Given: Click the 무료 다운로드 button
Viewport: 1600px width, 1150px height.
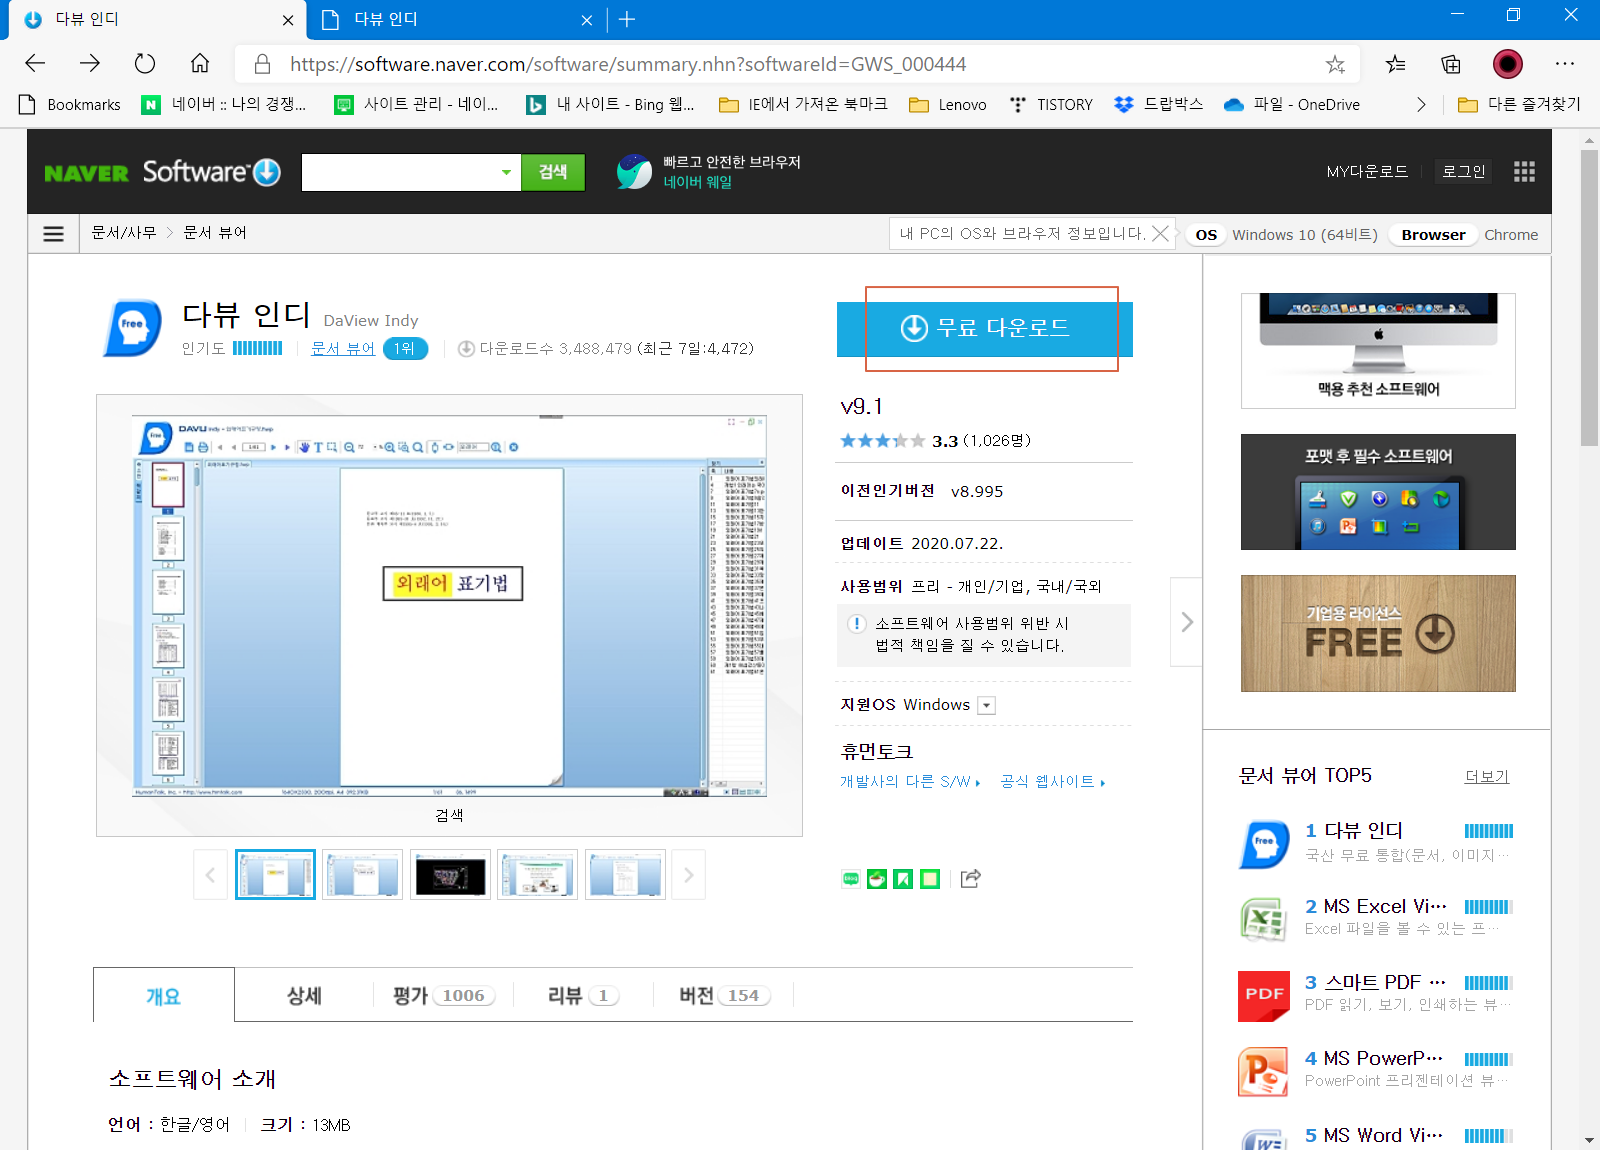Looking at the screenshot, I should point(985,329).
